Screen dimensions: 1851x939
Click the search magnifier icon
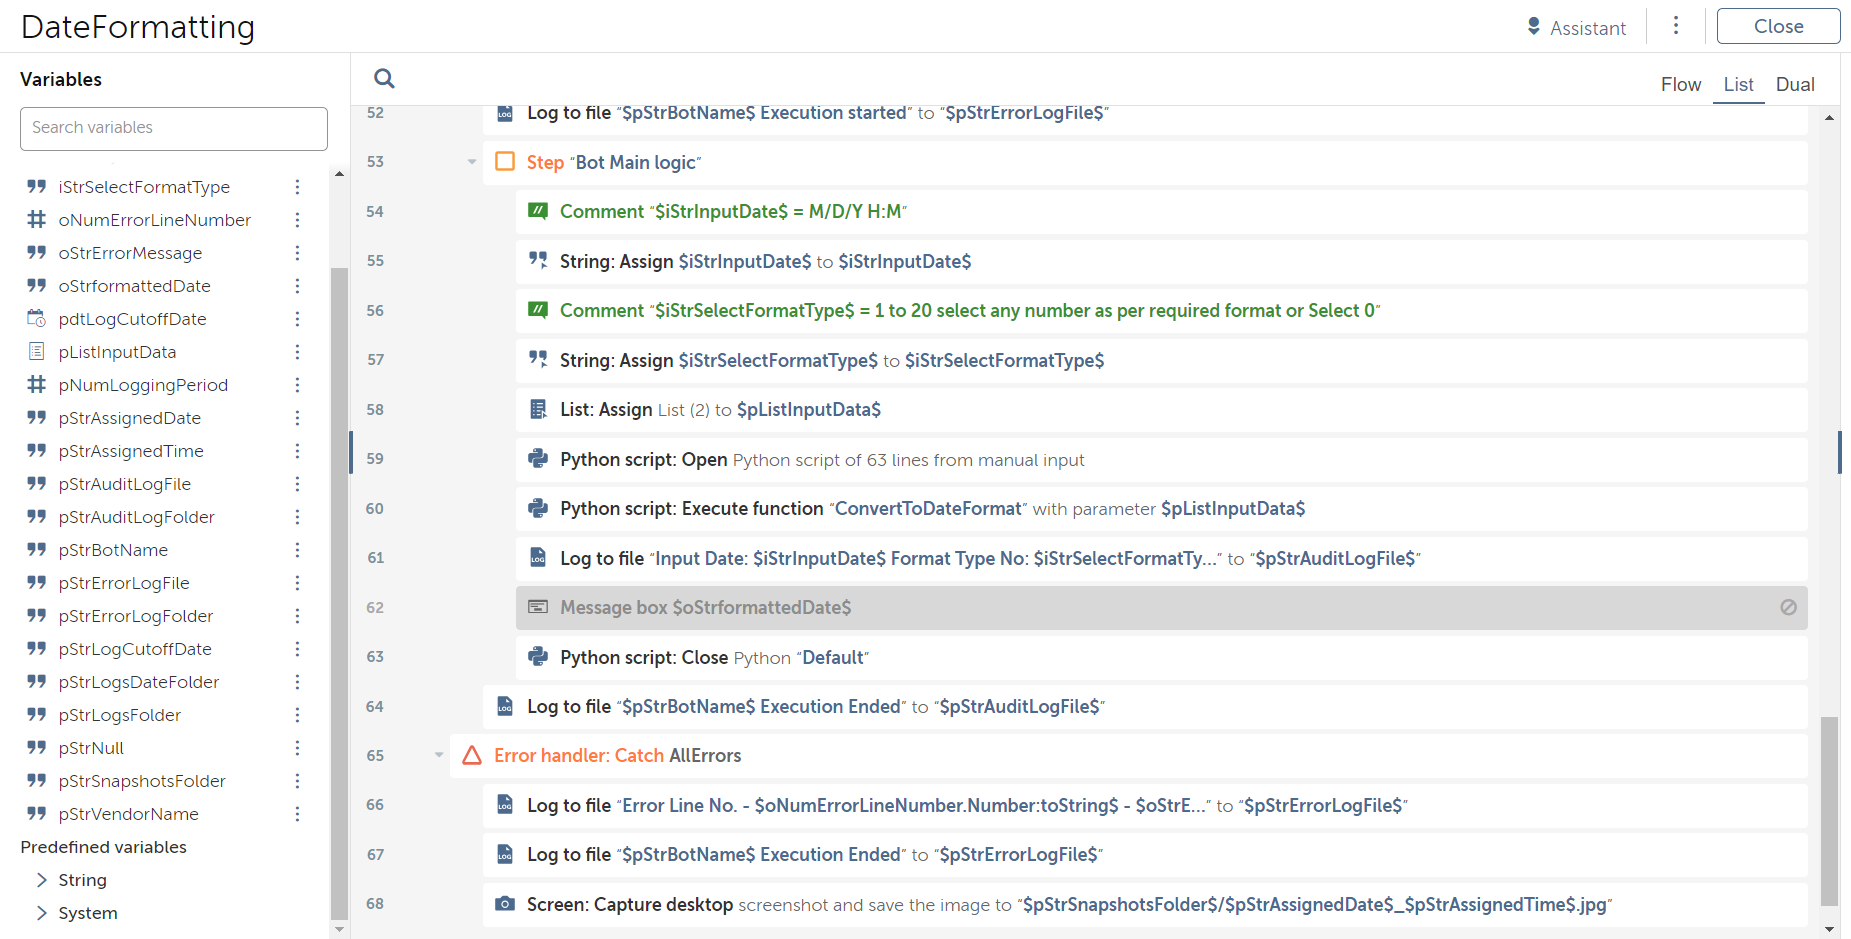(384, 78)
